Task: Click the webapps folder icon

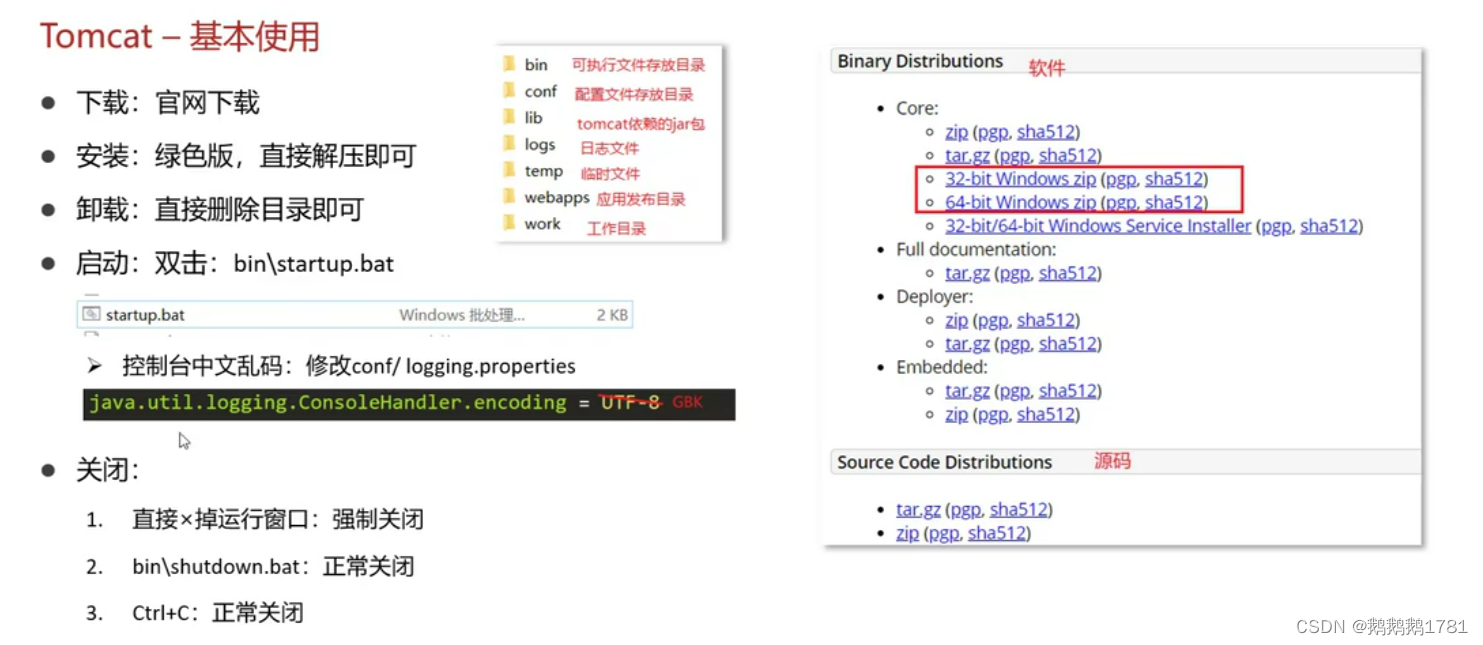Action: click(510, 197)
